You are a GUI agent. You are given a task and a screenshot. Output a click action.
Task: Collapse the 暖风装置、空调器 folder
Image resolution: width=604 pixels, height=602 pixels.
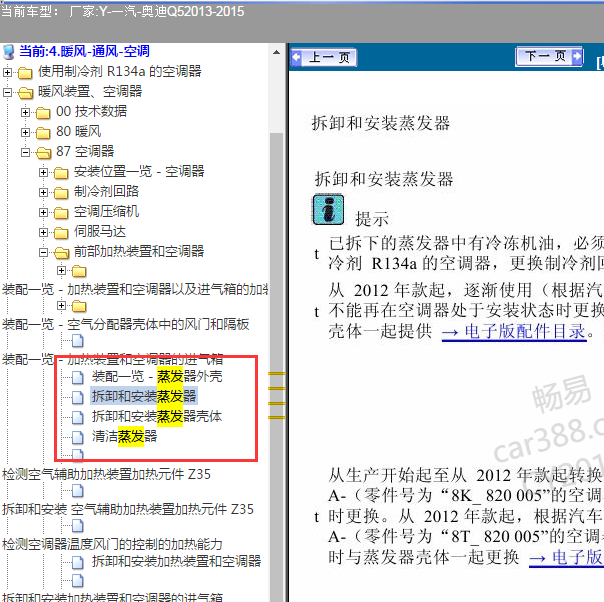tap(7, 92)
